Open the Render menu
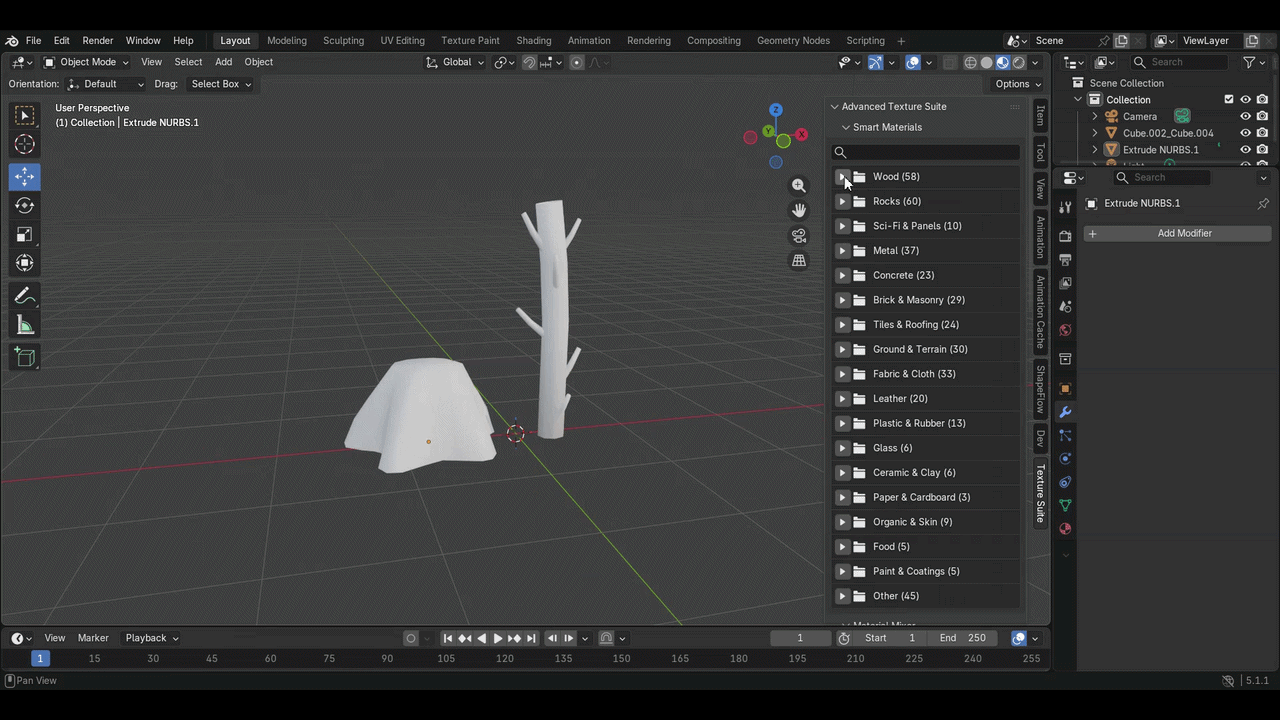1280x720 pixels. pos(98,40)
